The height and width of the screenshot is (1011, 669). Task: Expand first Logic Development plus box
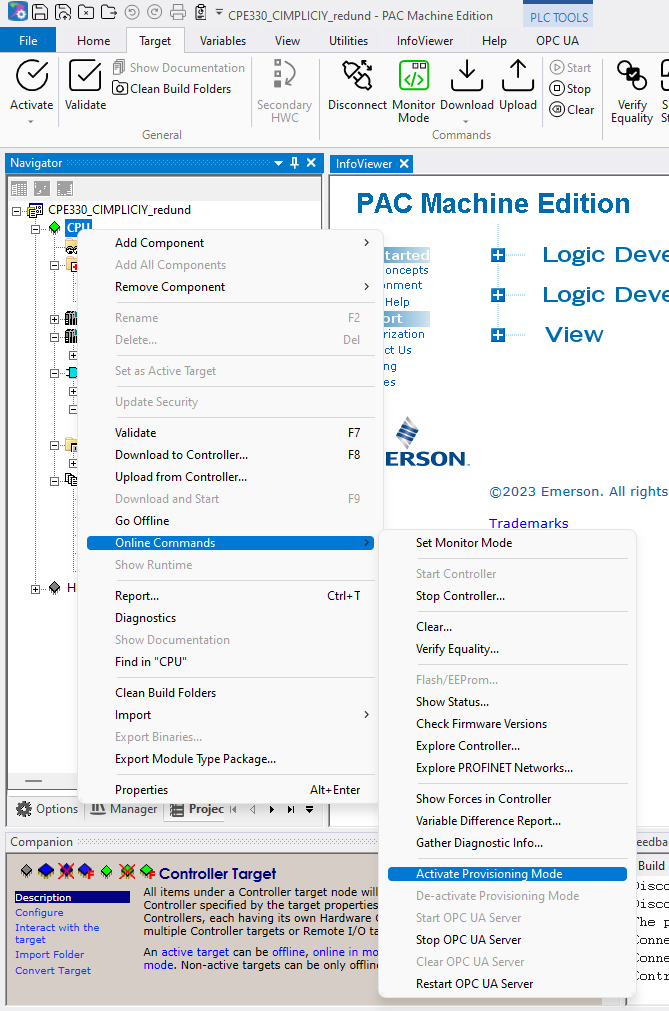498,255
